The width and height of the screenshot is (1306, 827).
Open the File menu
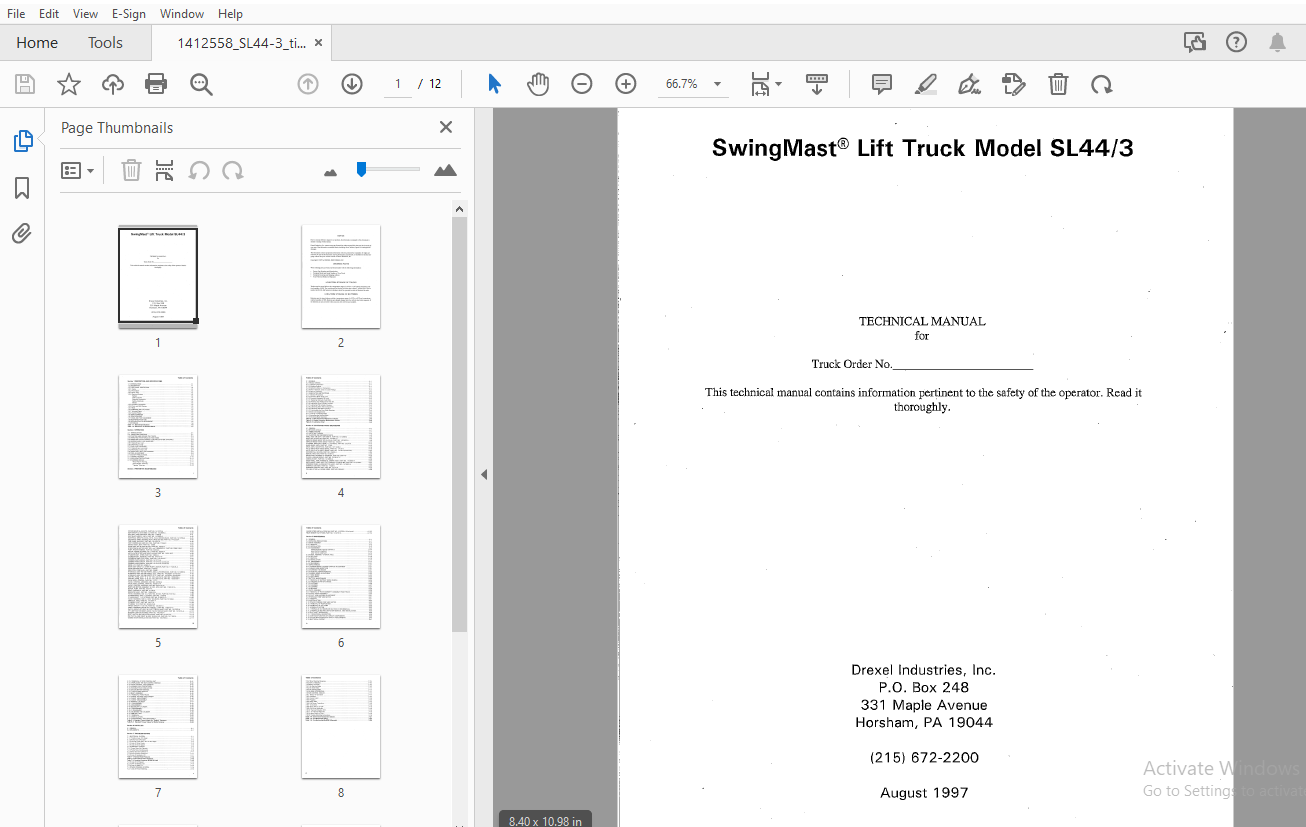tap(16, 13)
